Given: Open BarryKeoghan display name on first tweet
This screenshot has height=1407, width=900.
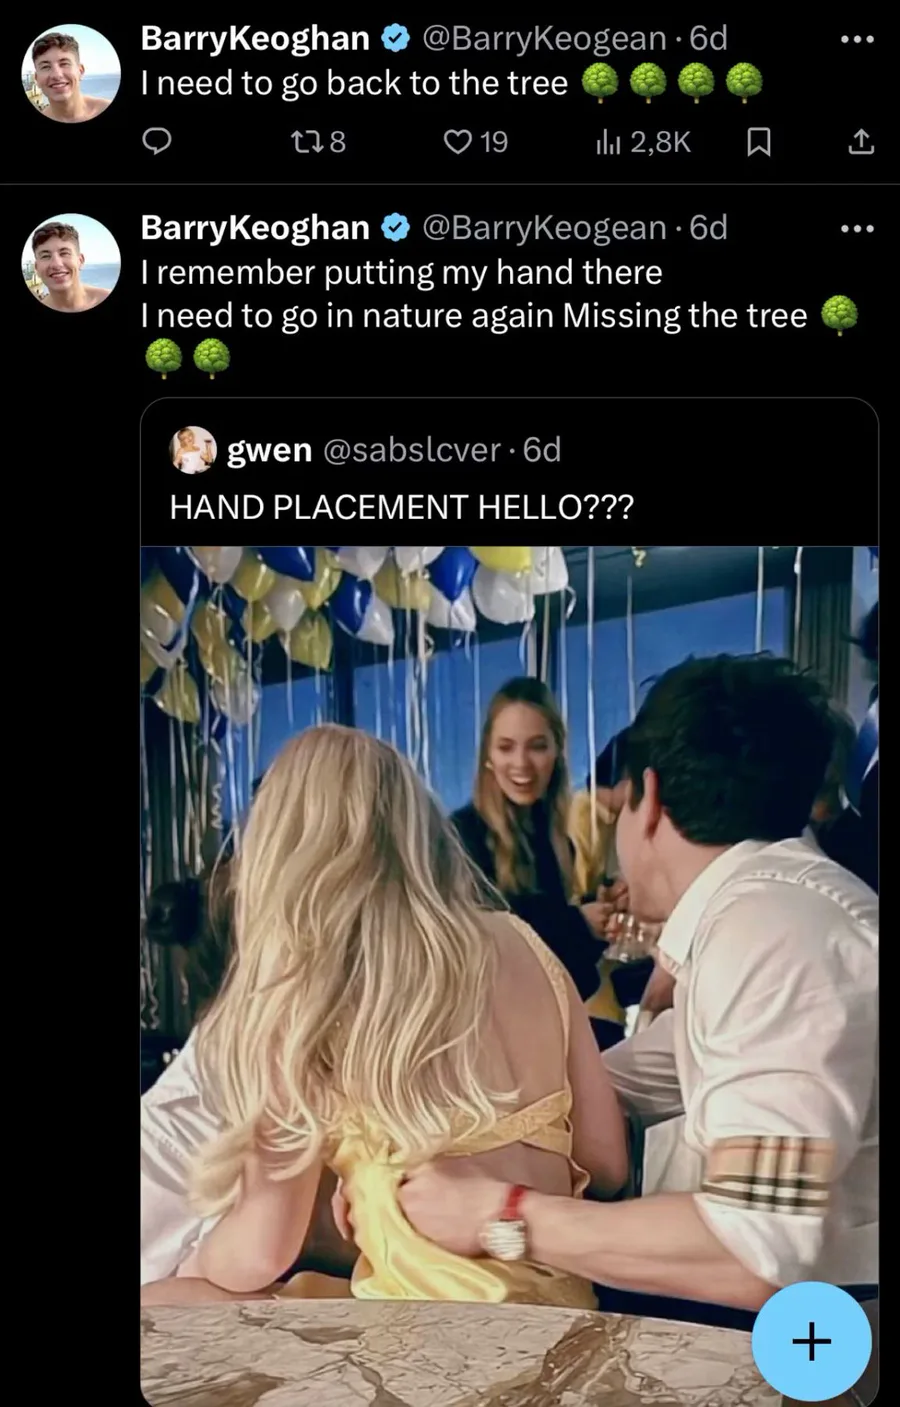Looking at the screenshot, I should [x=255, y=38].
